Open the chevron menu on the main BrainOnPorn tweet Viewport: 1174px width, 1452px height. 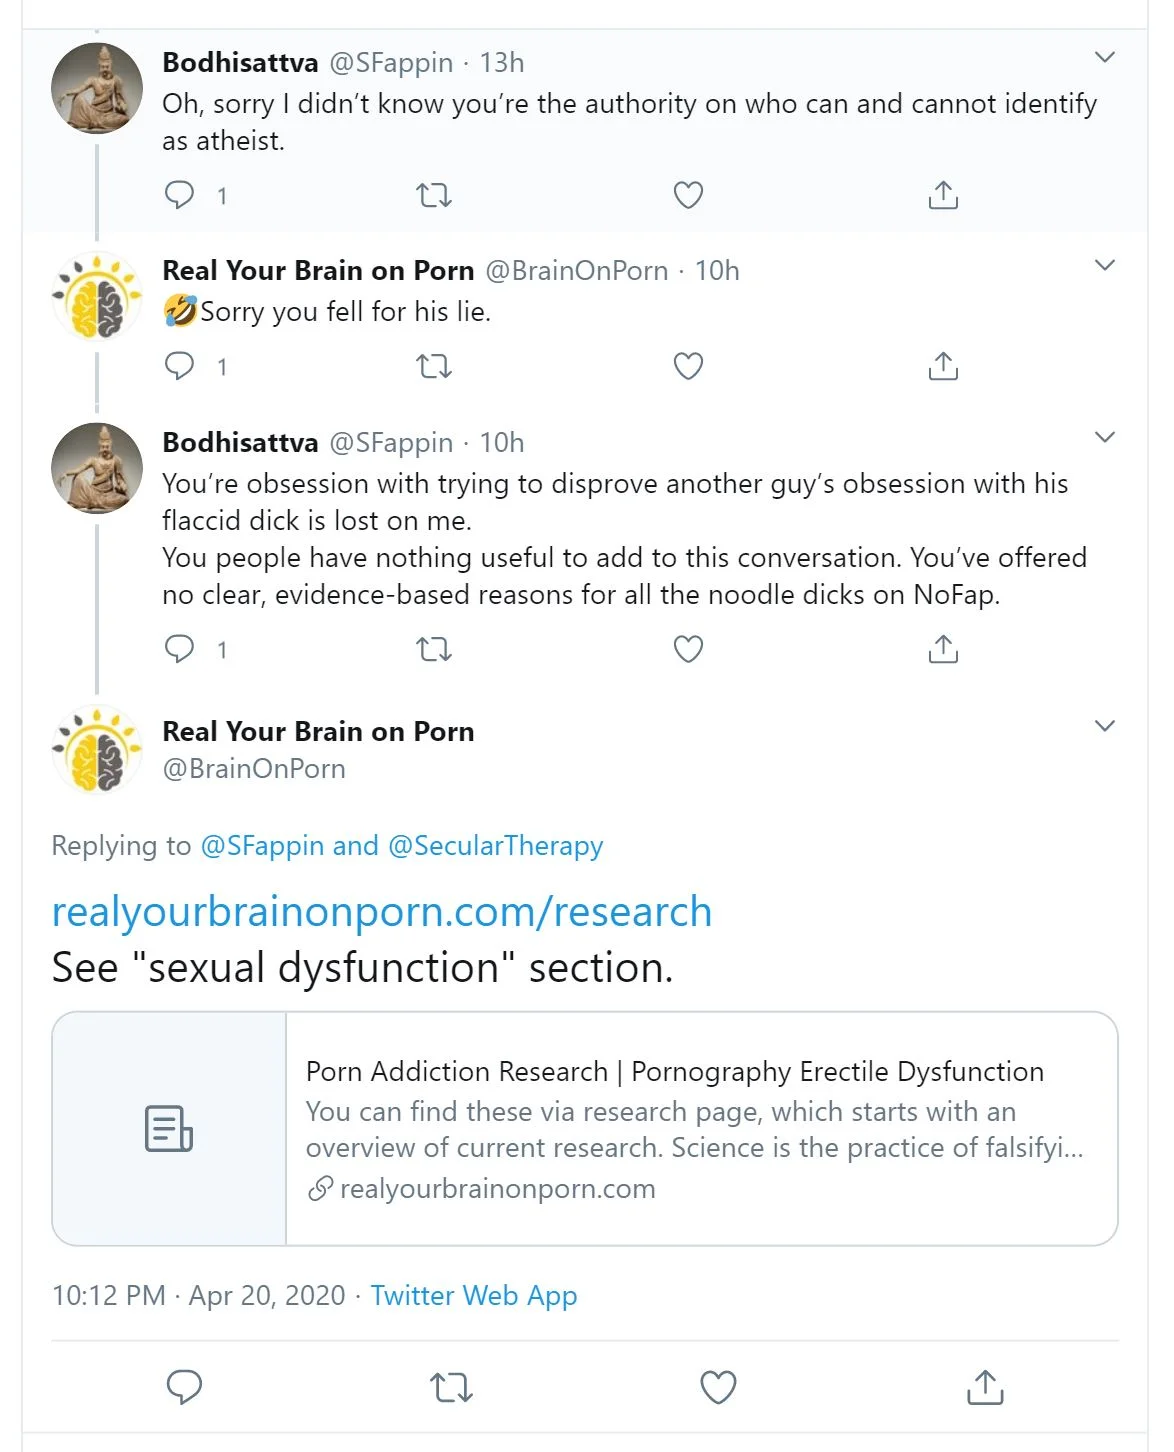[x=1105, y=726]
